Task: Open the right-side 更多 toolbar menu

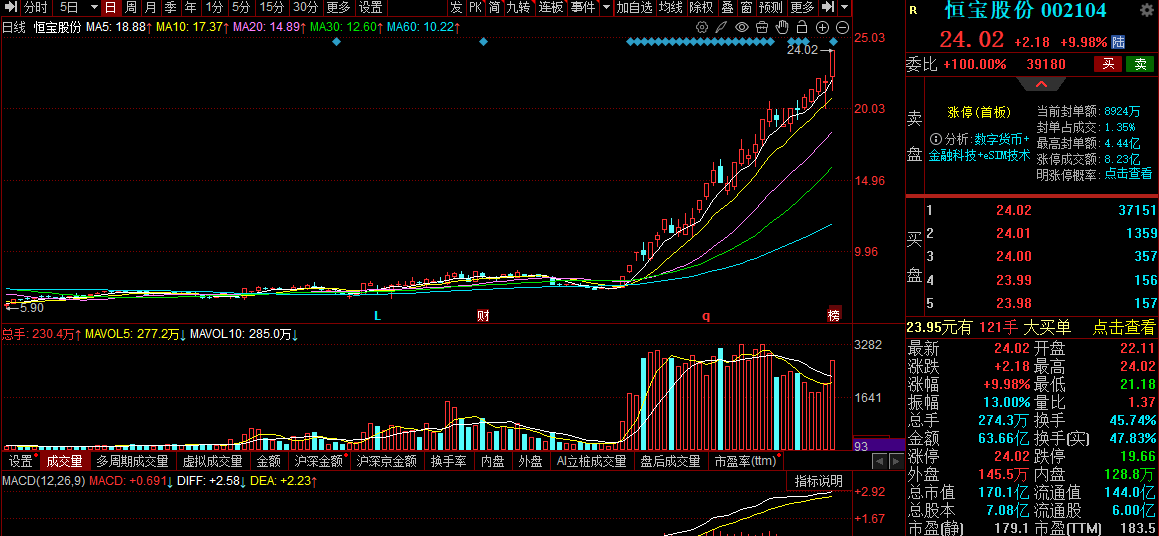Action: [x=802, y=8]
